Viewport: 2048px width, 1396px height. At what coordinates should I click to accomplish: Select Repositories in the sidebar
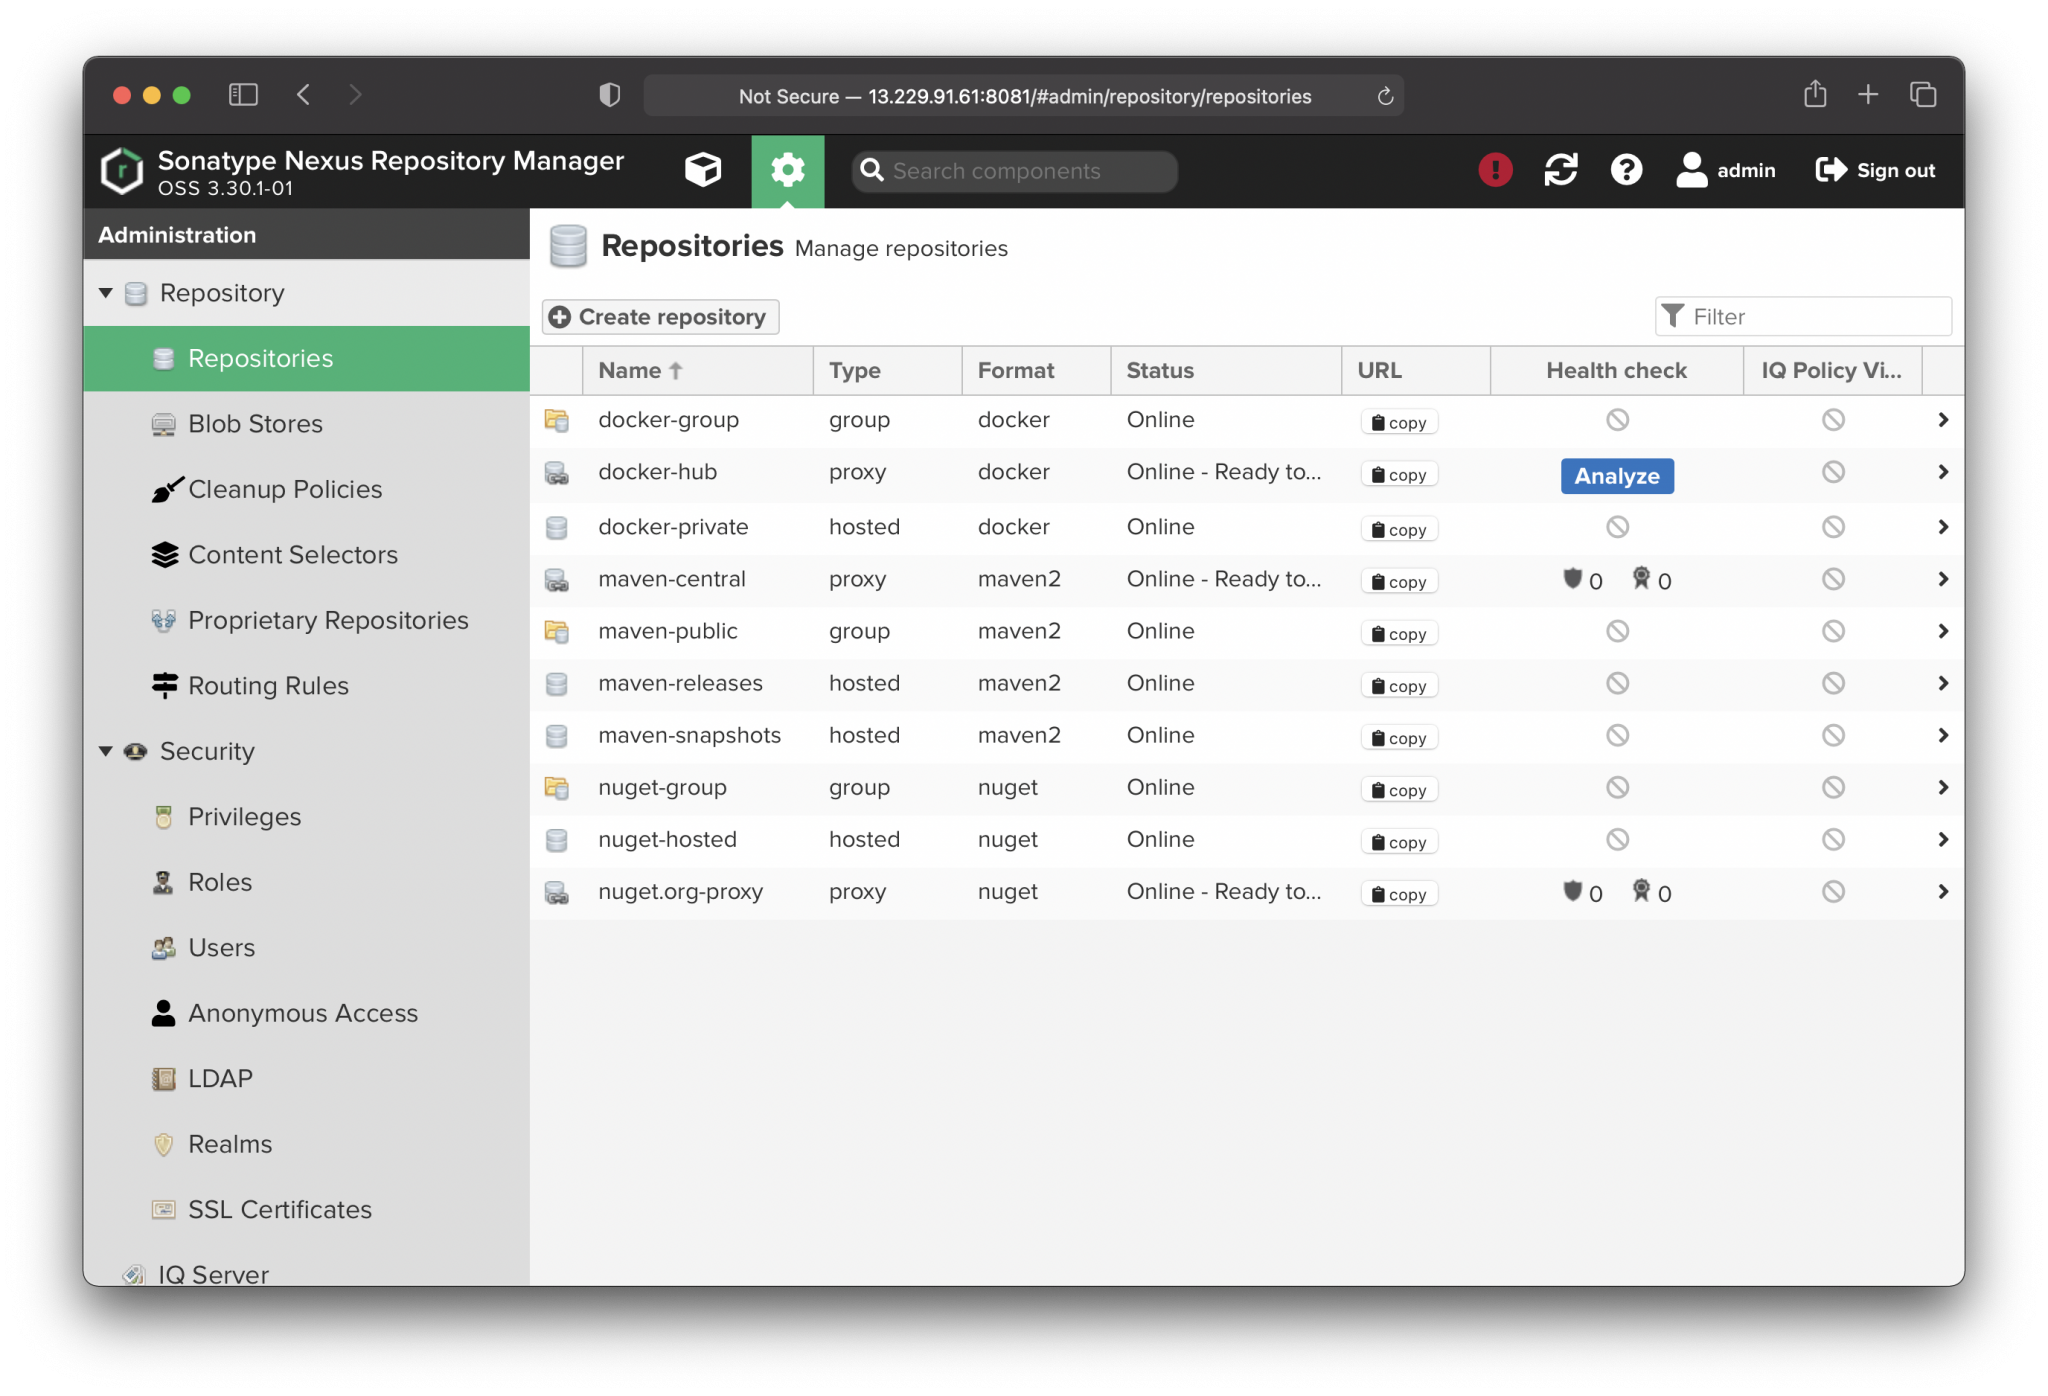point(260,358)
